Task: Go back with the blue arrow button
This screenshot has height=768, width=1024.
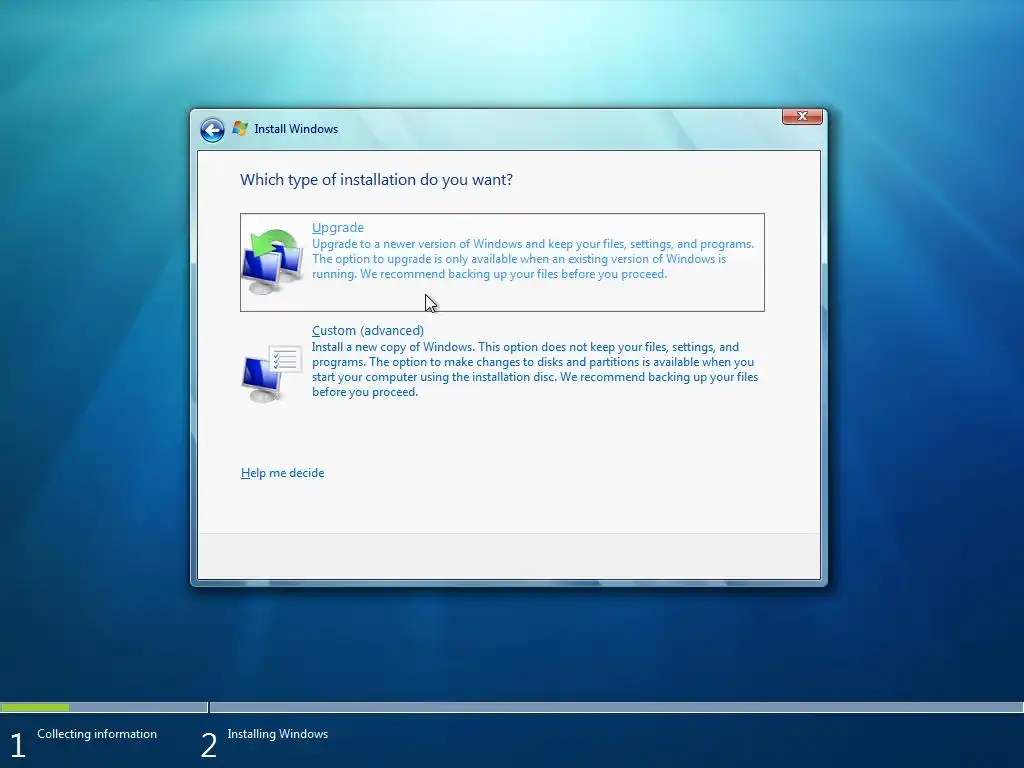Action: [212, 130]
